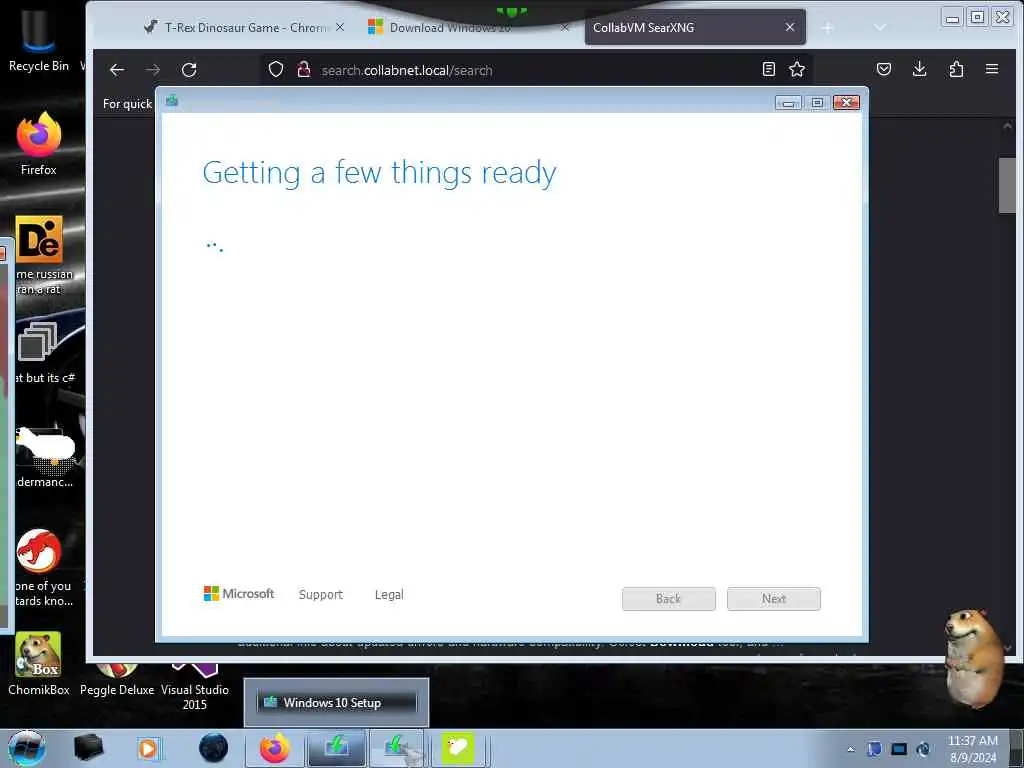Click the insecure connection padlock icon
The image size is (1024, 768).
point(304,69)
